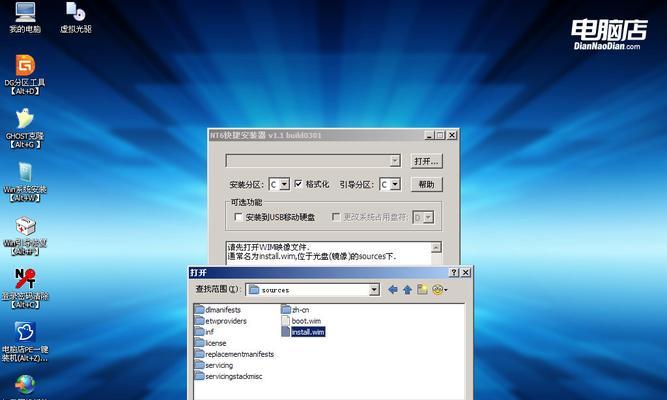
Task: Click the message box scrollbar up arrow
Action: point(436,247)
